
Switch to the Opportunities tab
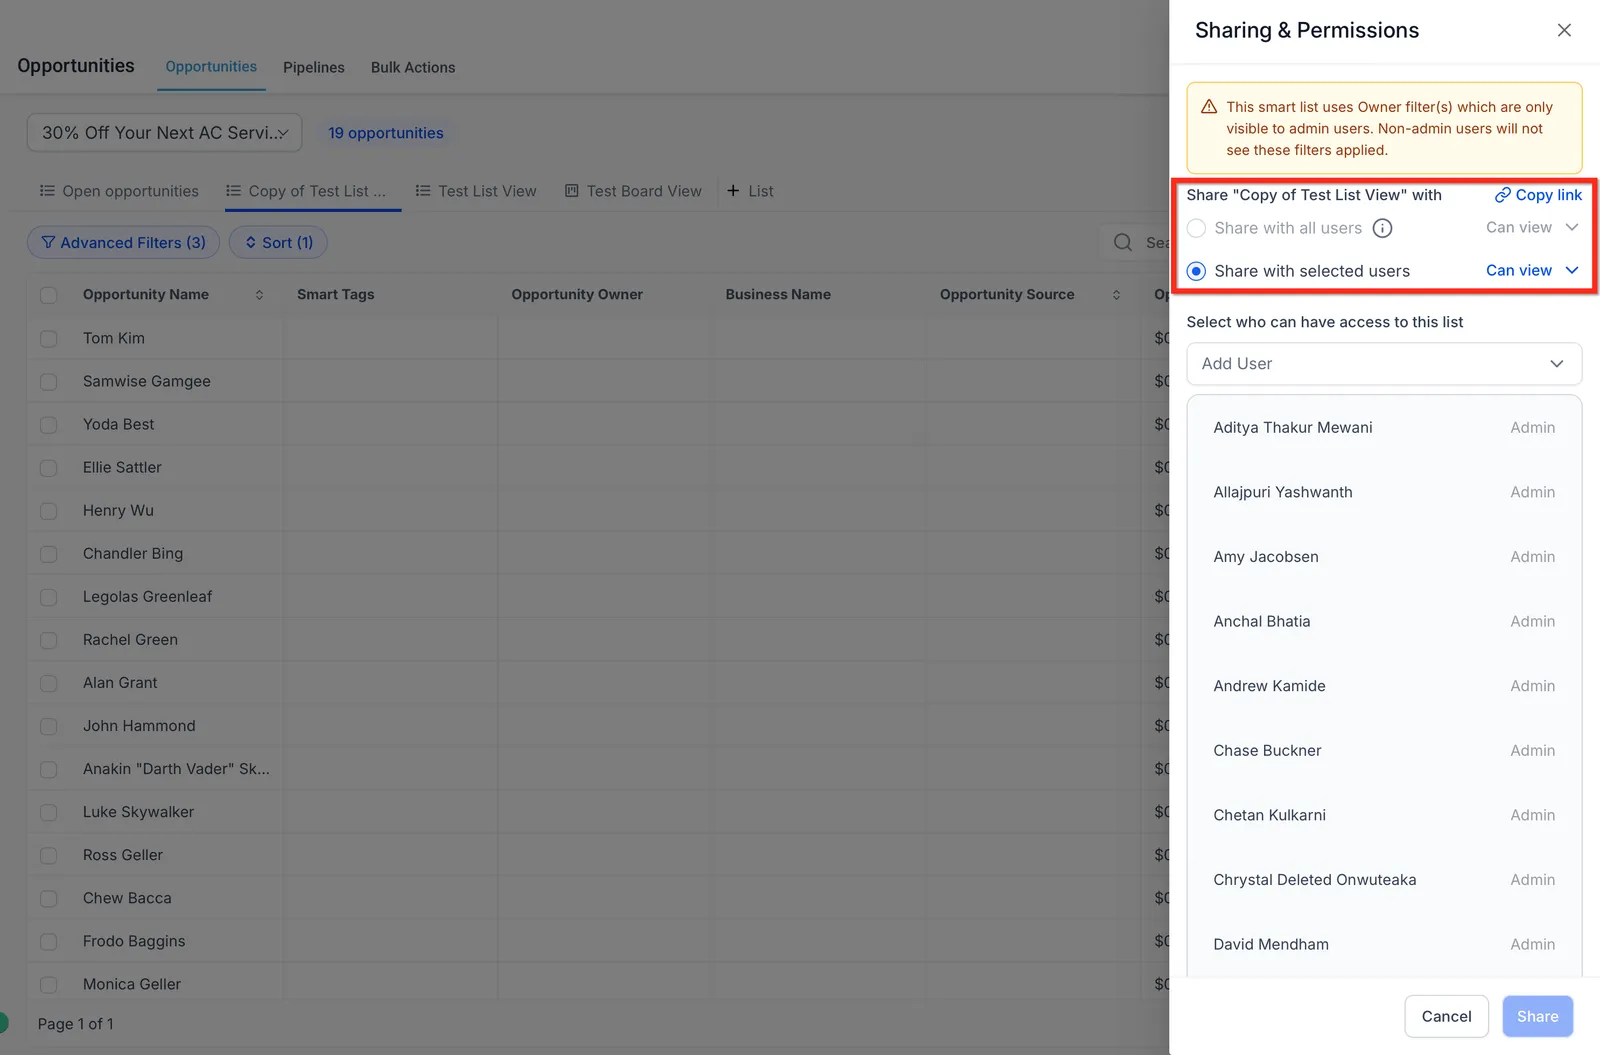point(211,67)
